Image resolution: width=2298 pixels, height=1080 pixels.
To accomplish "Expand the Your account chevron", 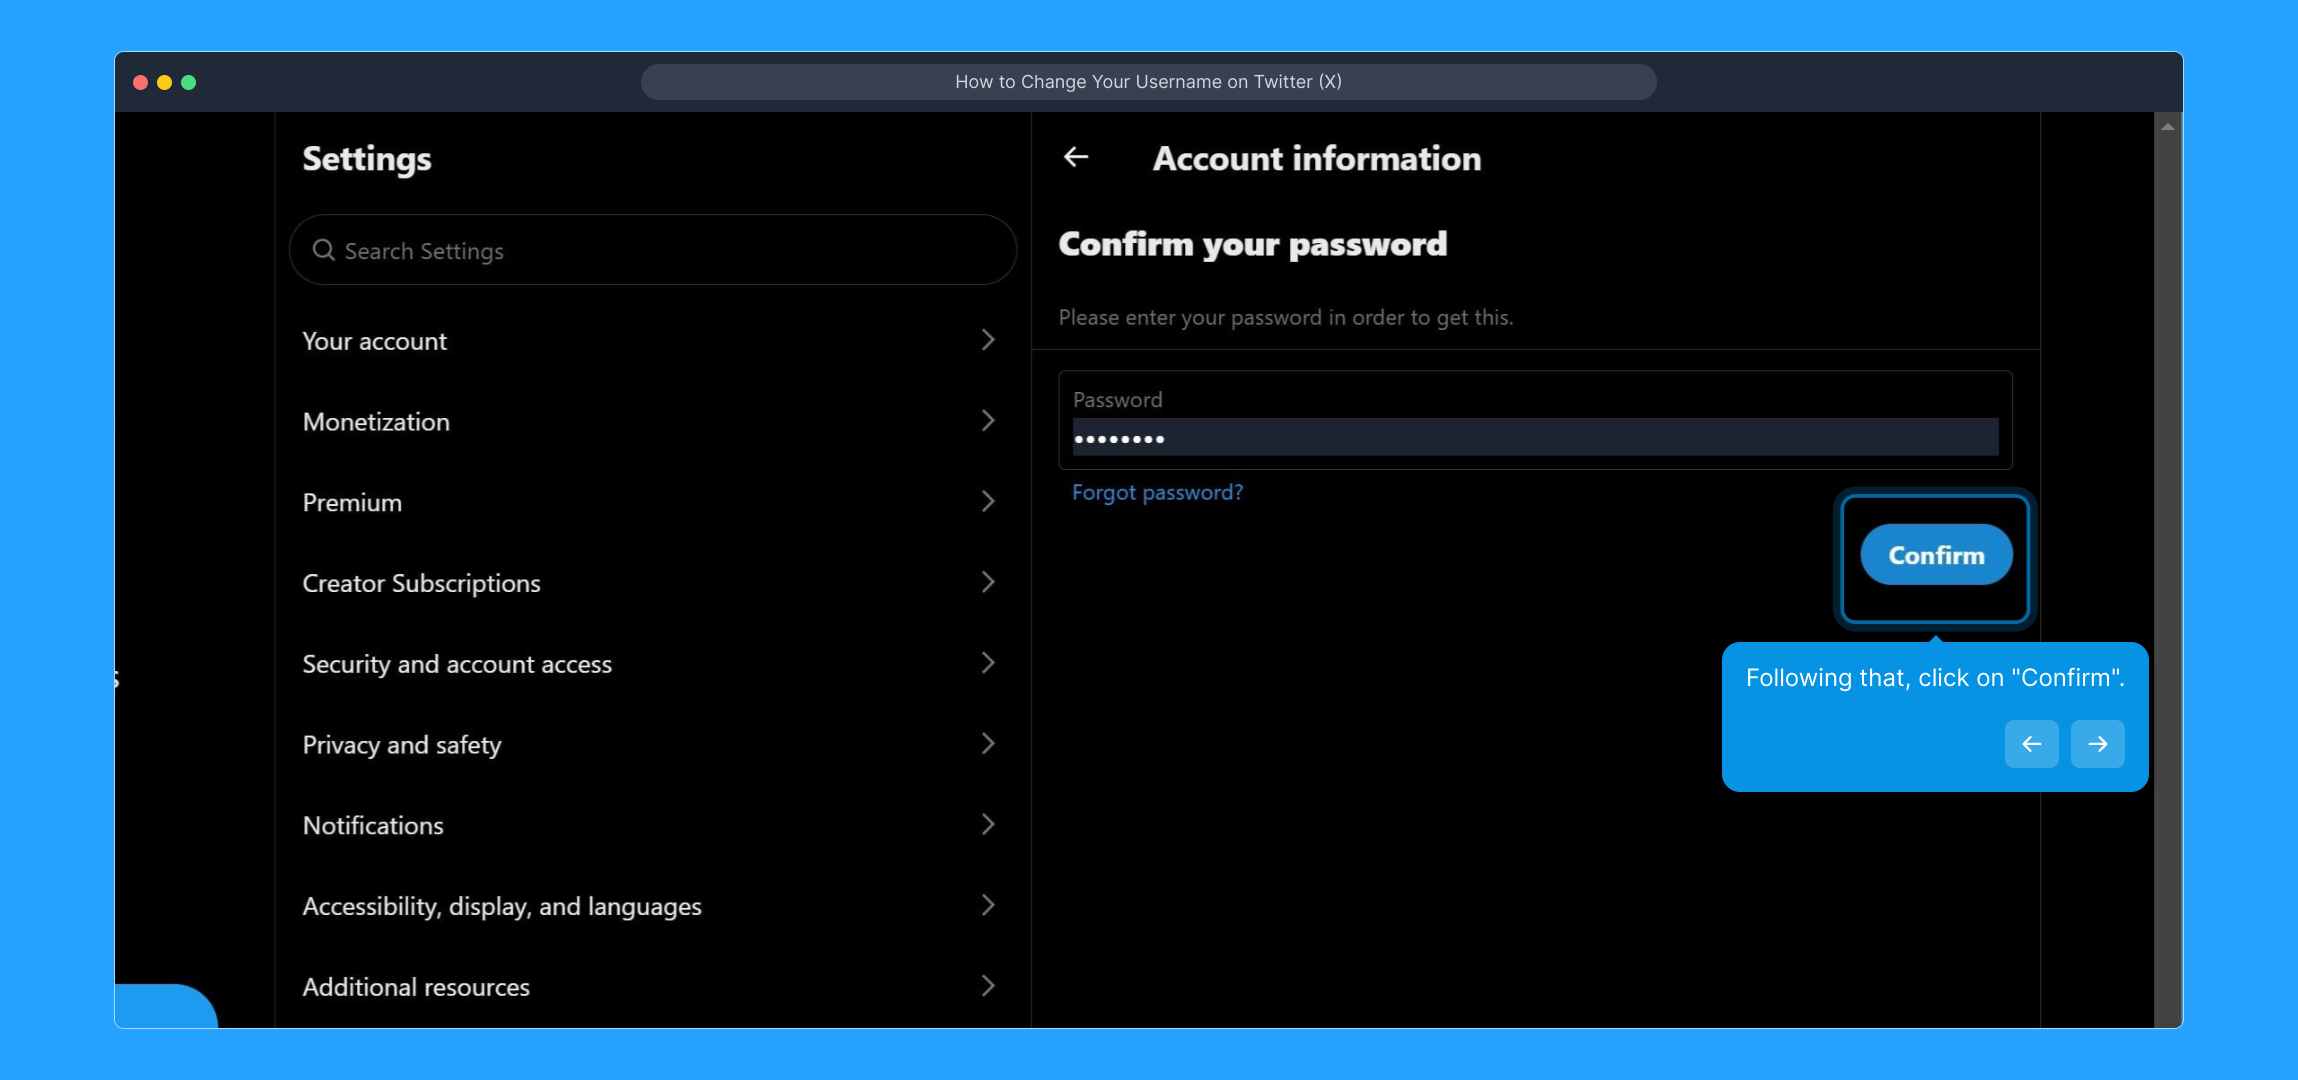I will [987, 340].
